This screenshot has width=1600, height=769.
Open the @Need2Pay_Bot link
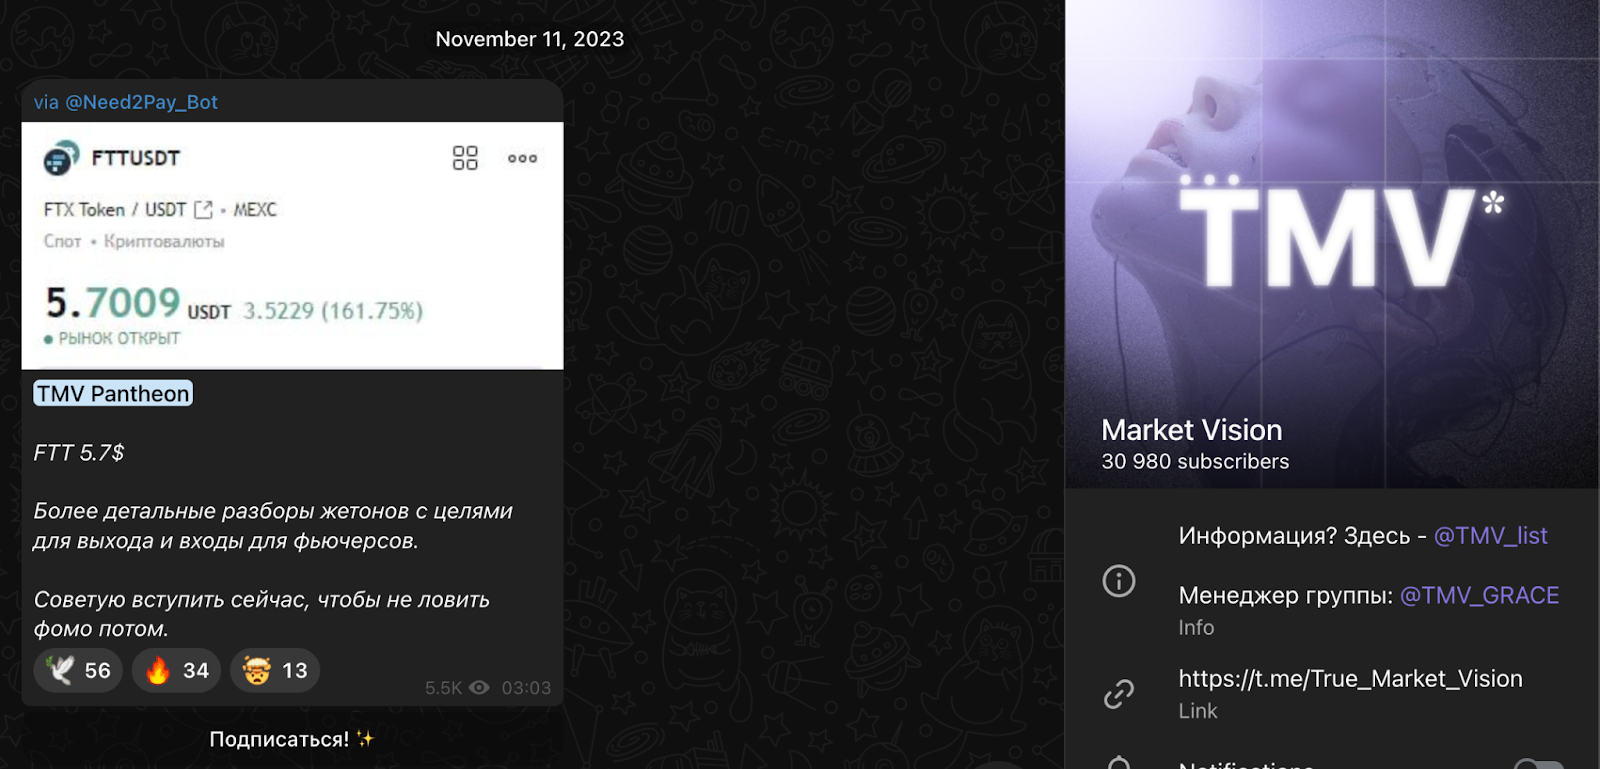tap(141, 102)
